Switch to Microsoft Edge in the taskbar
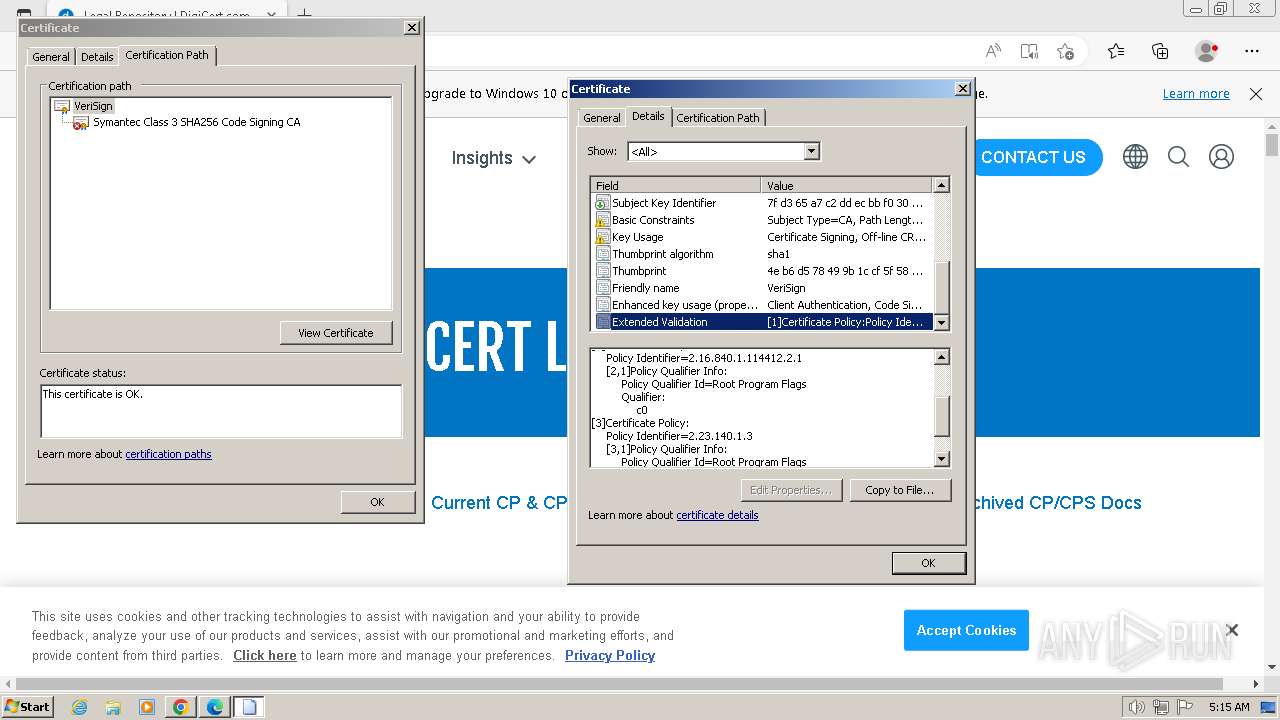Image resolution: width=1280 pixels, height=720 pixels. pyautogui.click(x=215, y=707)
